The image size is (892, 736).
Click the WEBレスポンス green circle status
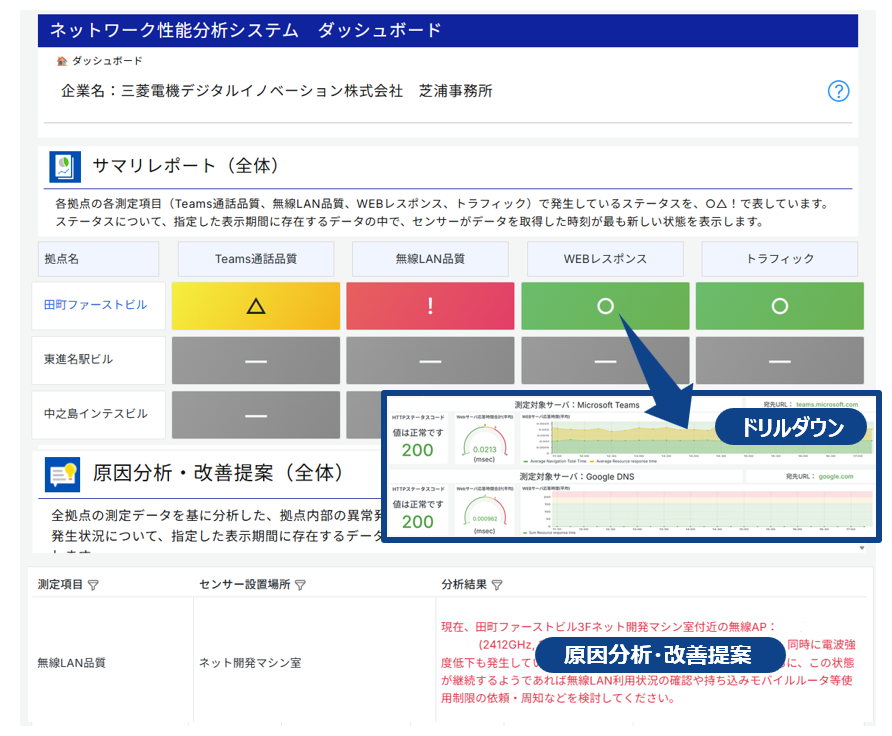(605, 306)
